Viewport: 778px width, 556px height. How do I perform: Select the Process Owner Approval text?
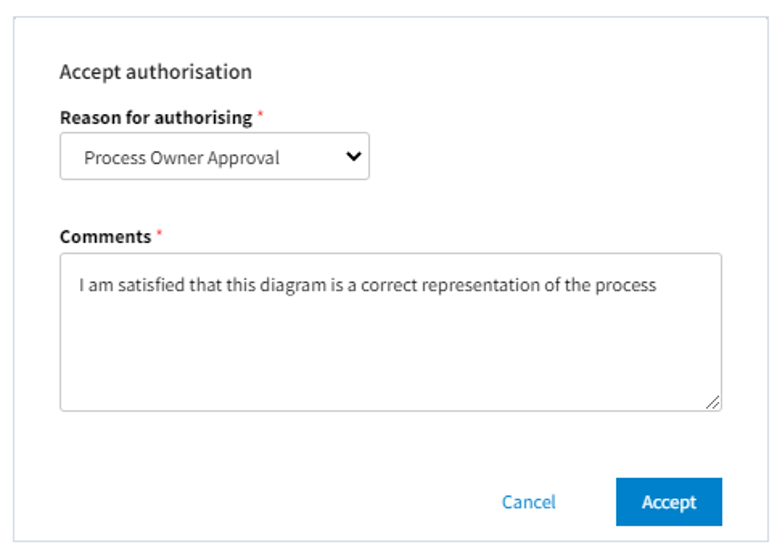pyautogui.click(x=181, y=158)
